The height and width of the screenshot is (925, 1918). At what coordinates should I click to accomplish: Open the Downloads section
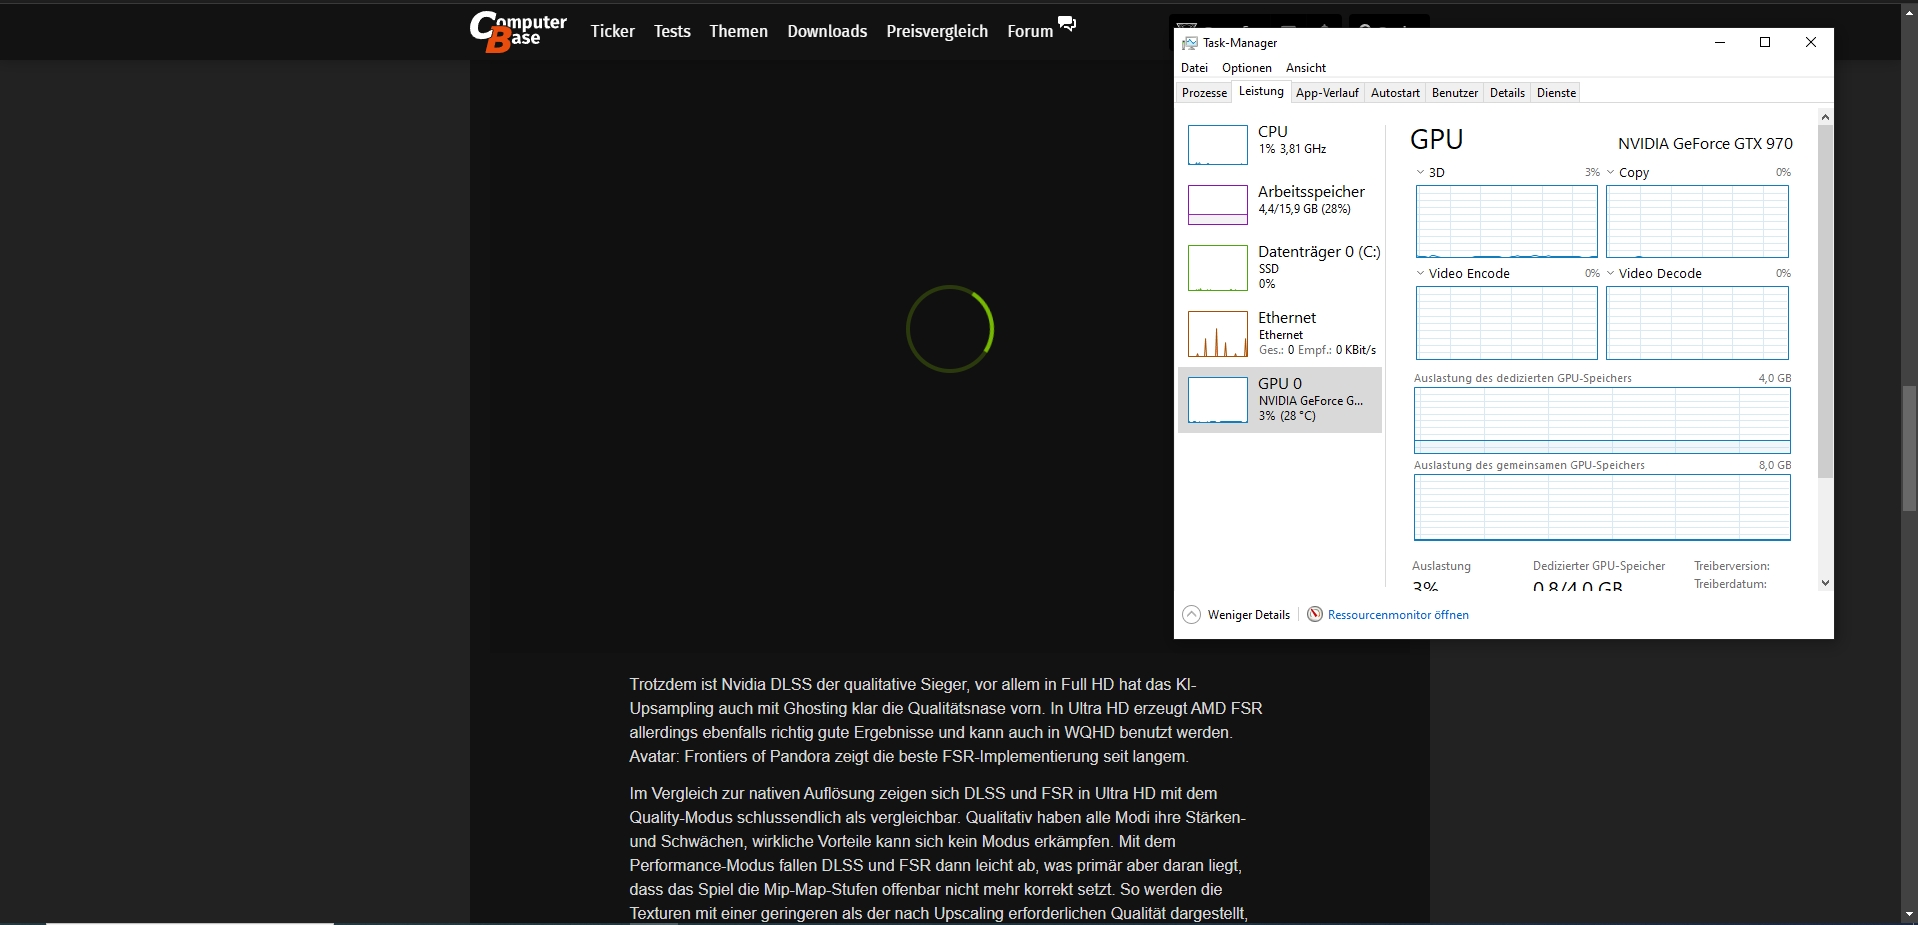tap(827, 31)
